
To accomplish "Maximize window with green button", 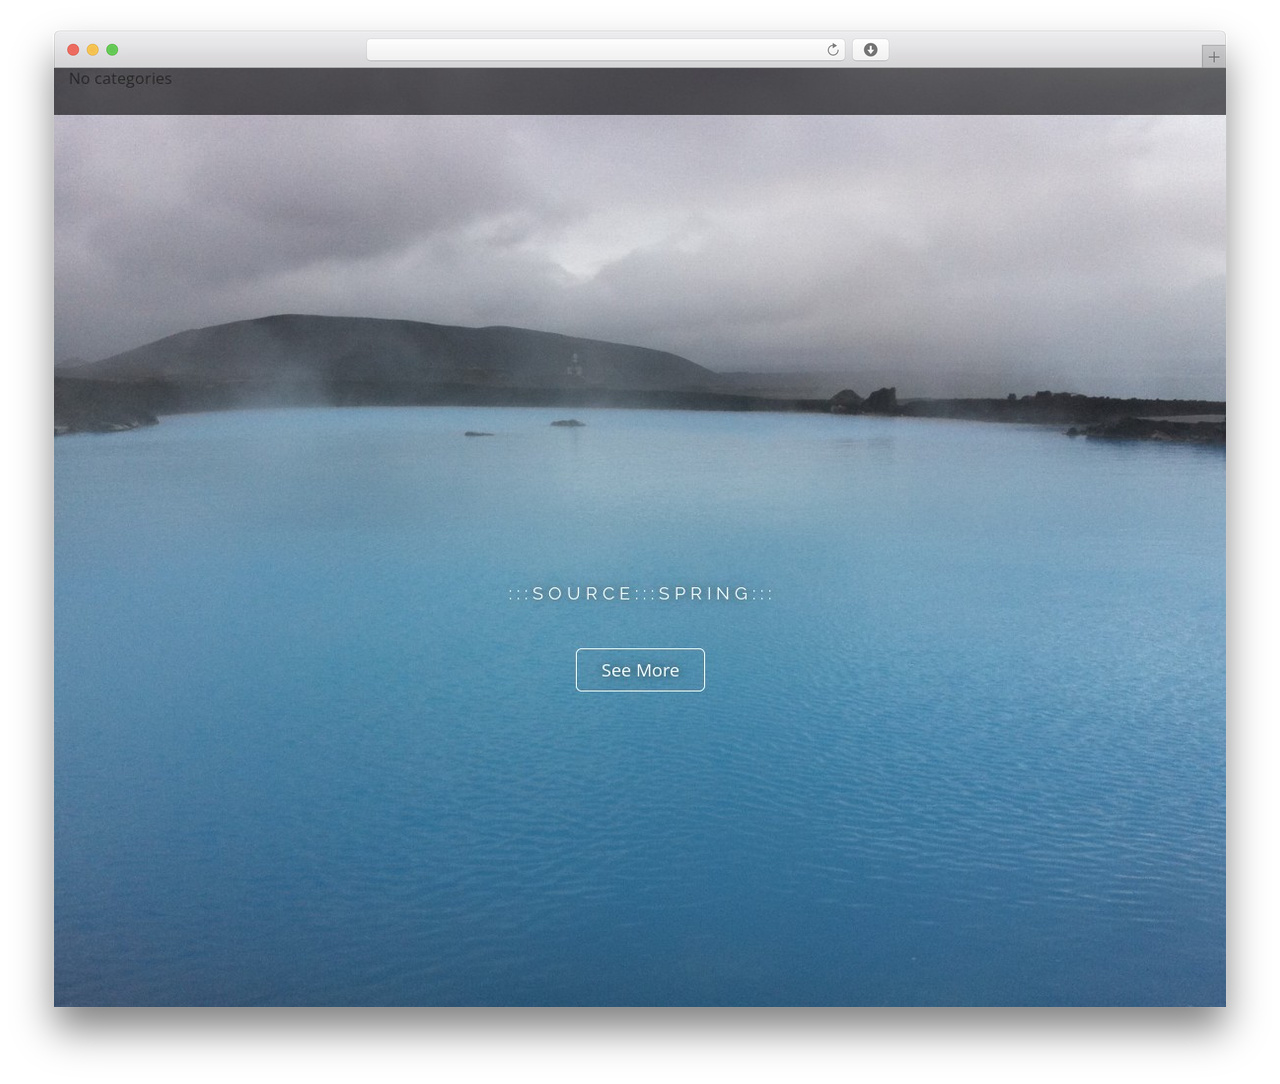I will point(112,50).
